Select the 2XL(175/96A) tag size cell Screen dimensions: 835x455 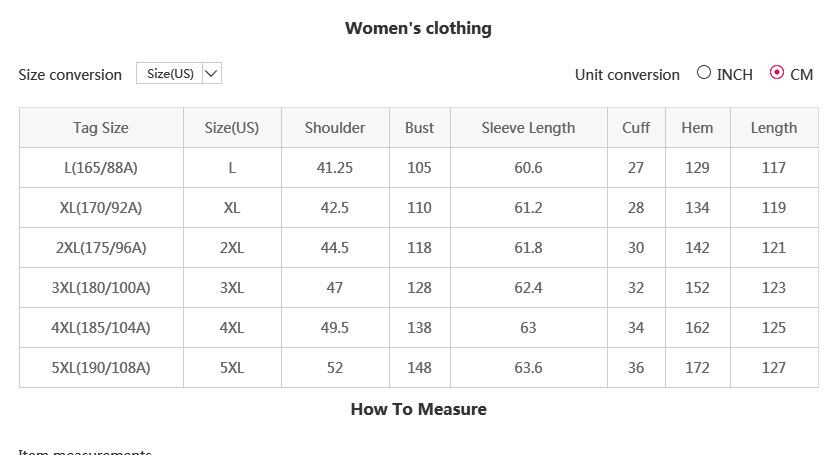pos(101,248)
